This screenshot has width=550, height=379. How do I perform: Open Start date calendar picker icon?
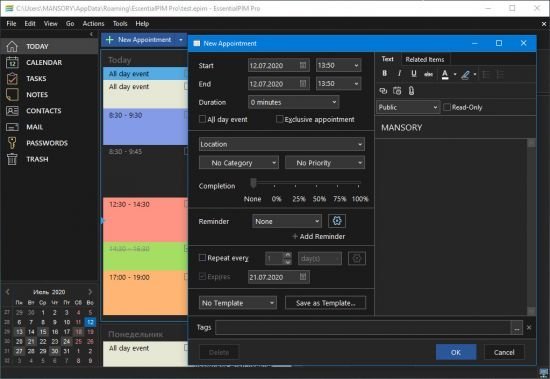303,65
